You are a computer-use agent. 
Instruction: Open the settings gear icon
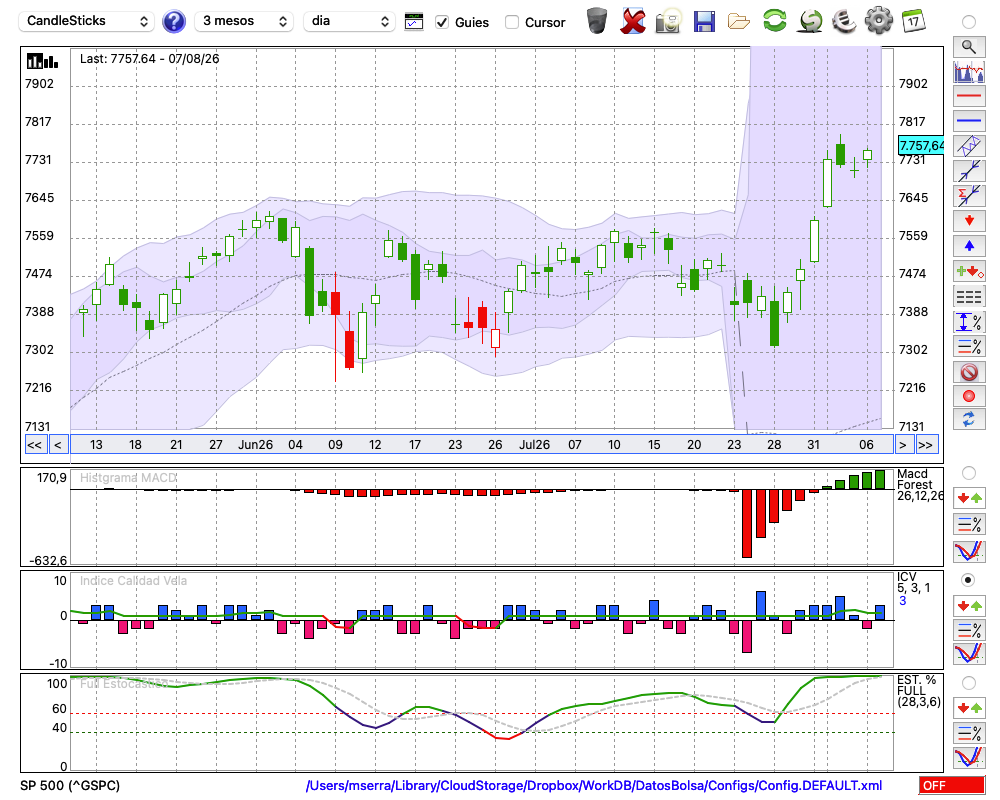pyautogui.click(x=878, y=20)
